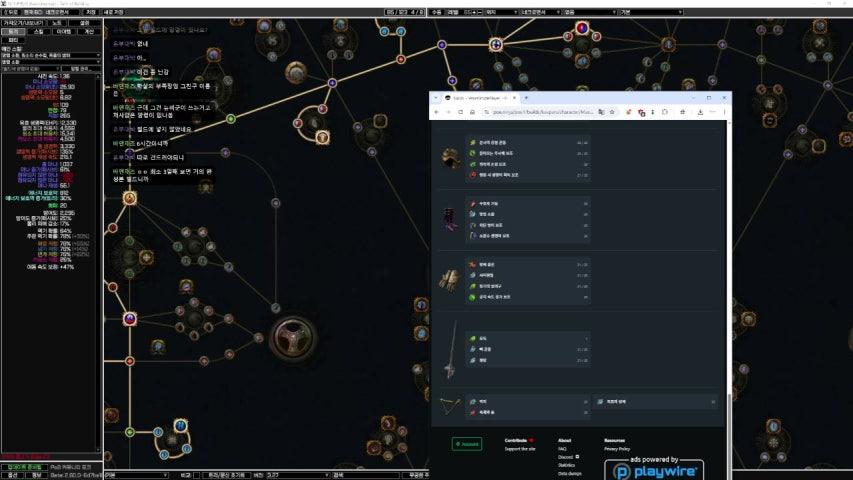
Task: Open the Statistics footer link
Action: click(x=566, y=465)
